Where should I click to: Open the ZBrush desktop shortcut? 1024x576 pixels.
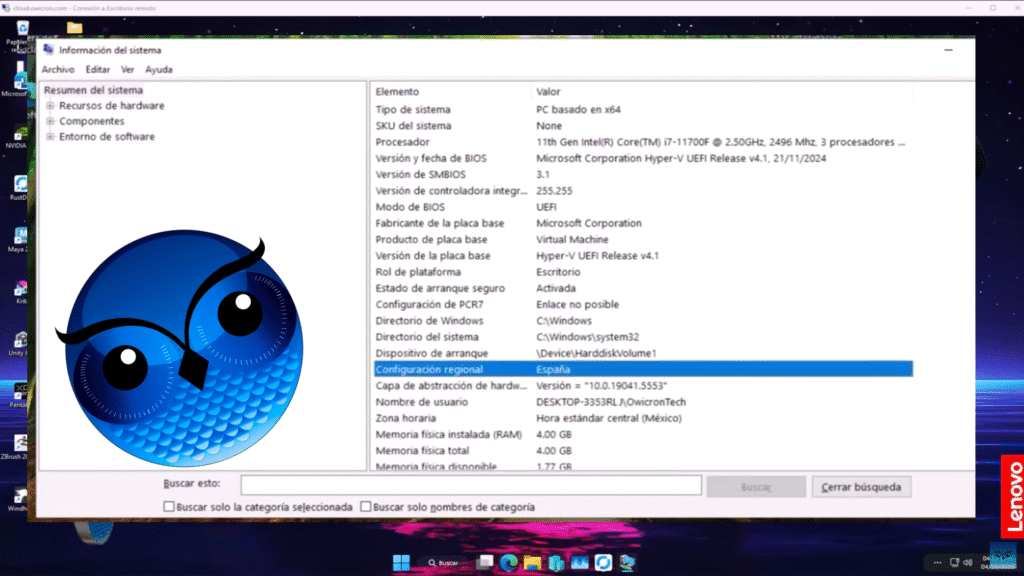[x=19, y=443]
